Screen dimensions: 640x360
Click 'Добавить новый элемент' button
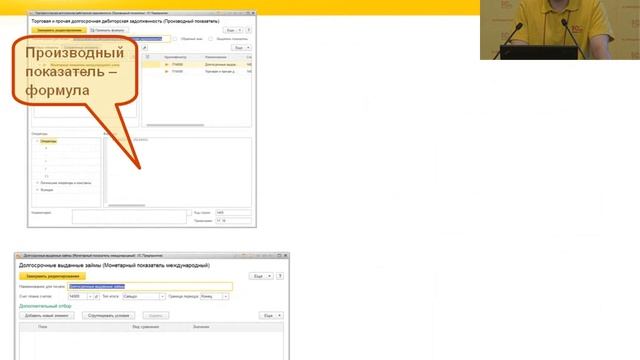click(x=47, y=316)
